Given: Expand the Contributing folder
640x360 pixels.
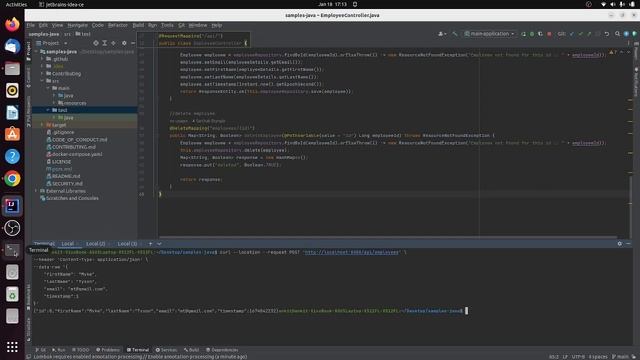Looking at the screenshot, I should tap(42, 73).
